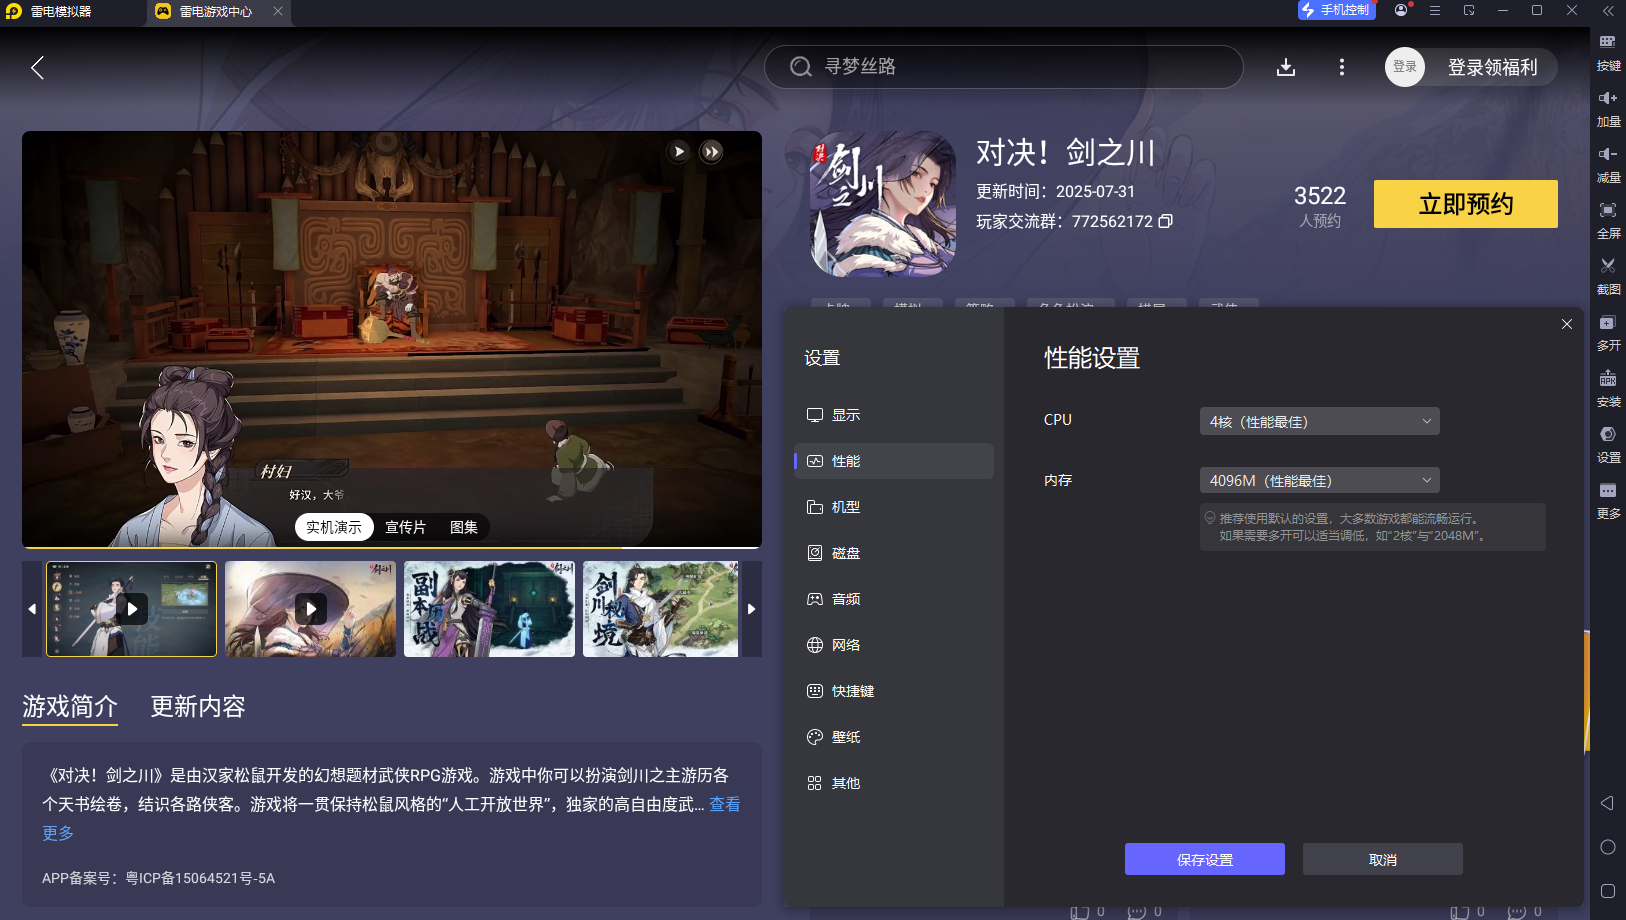Screen dimensions: 1626x920
Task: Open 设置 gear in right sidebar
Action: click(1608, 444)
